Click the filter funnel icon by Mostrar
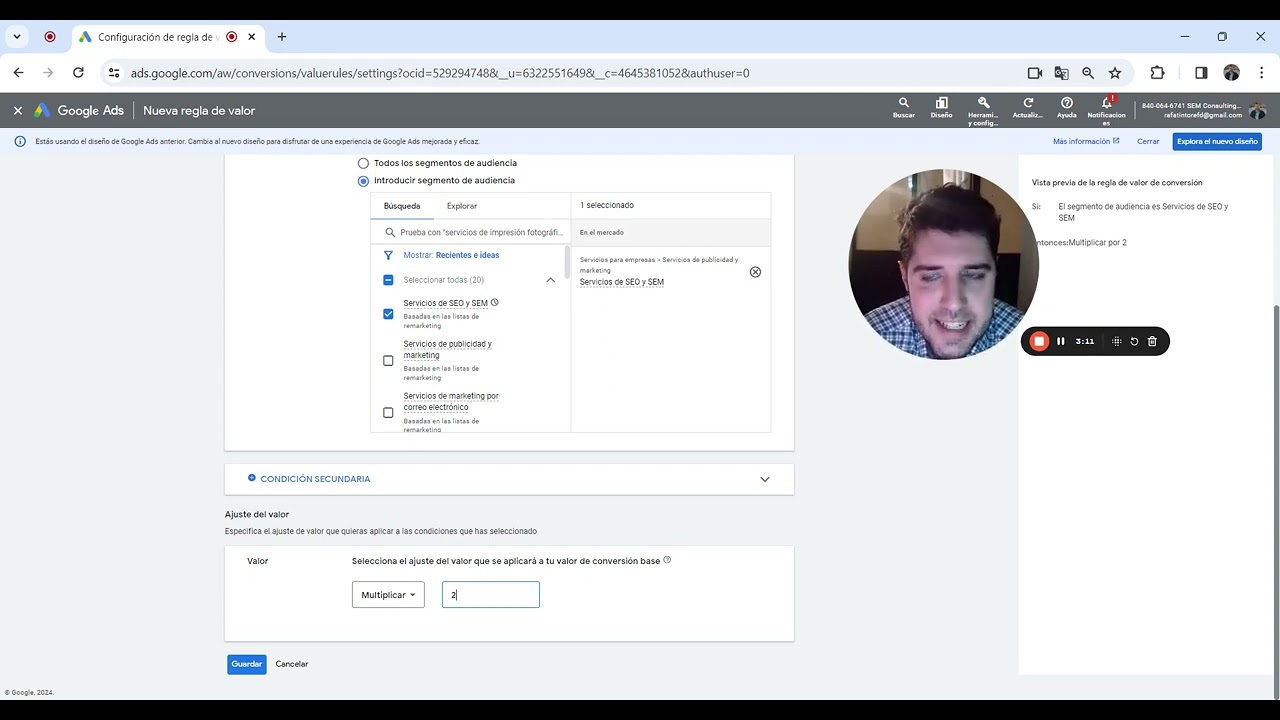The width and height of the screenshot is (1280, 720). pos(389,255)
